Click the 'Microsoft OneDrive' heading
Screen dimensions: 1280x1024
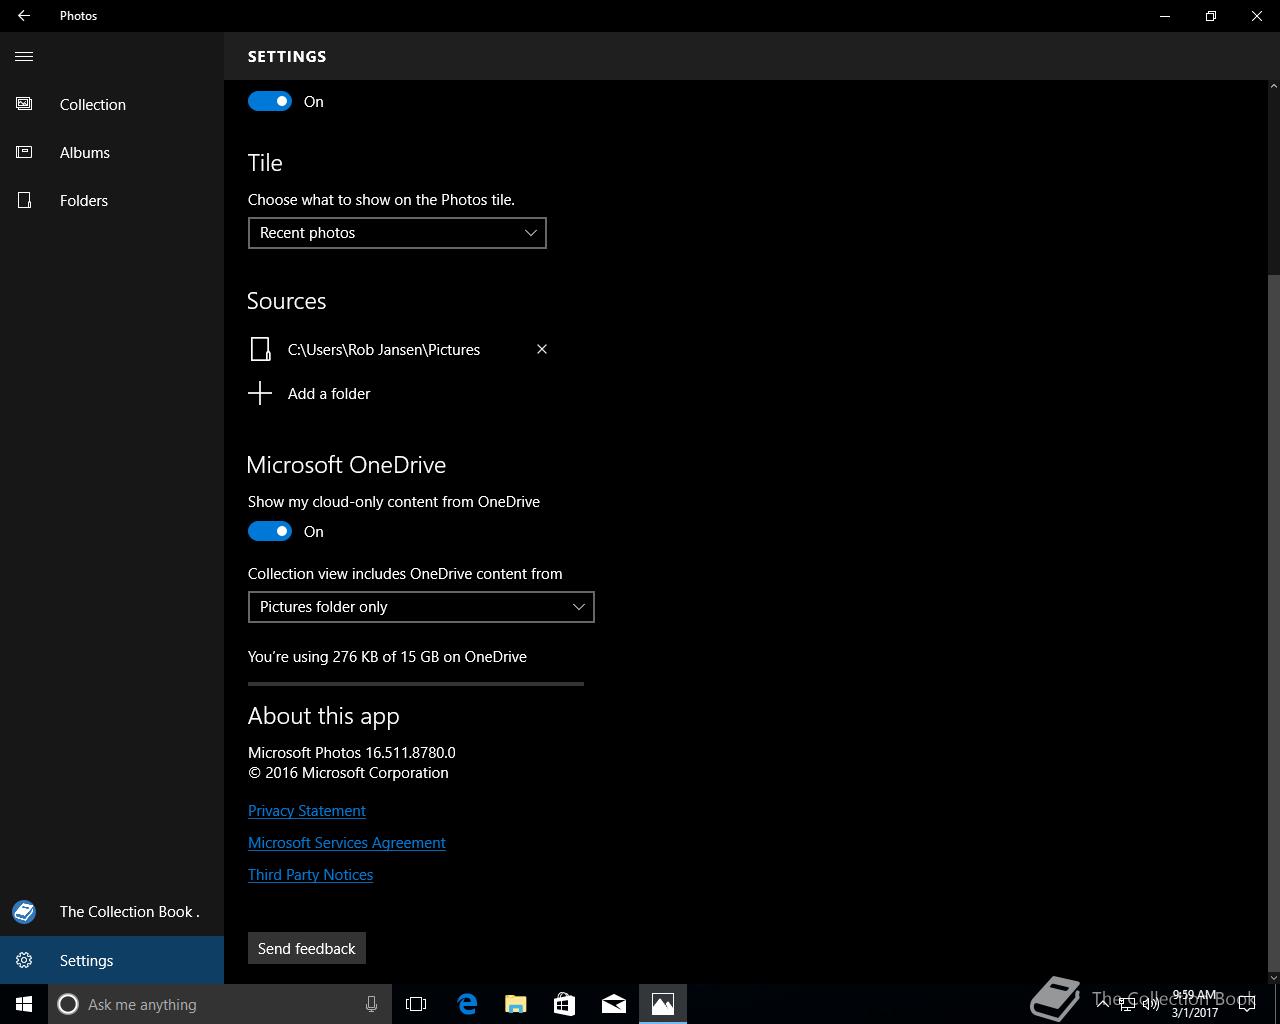pos(346,464)
